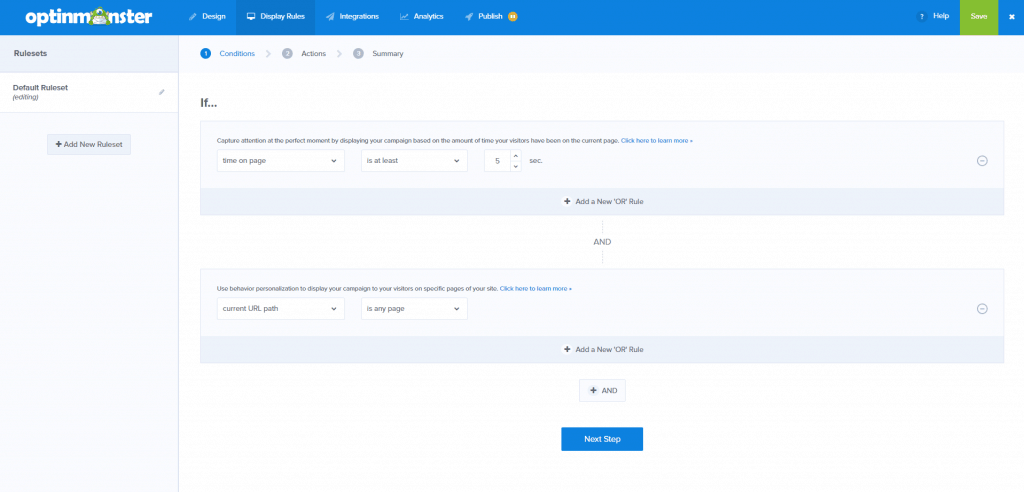Image resolution: width=1024 pixels, height=492 pixels.
Task: Click the green Save button
Action: 978,17
